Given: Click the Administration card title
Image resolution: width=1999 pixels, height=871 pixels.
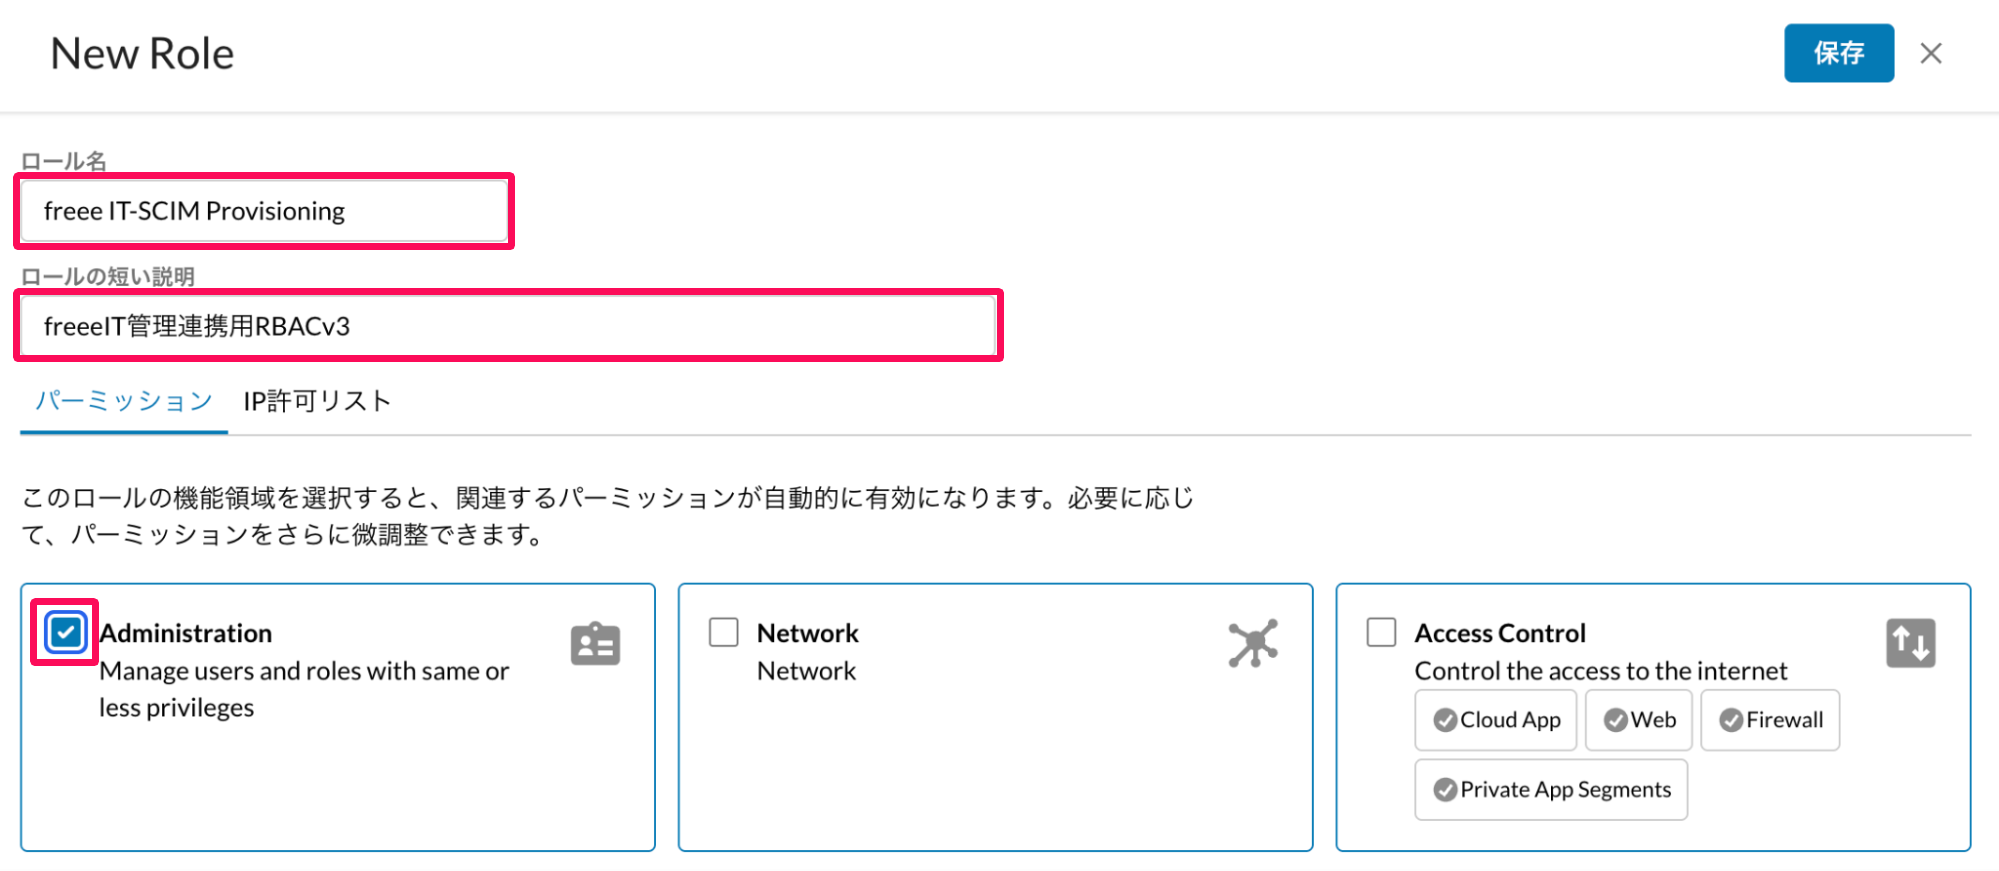Looking at the screenshot, I should (186, 633).
